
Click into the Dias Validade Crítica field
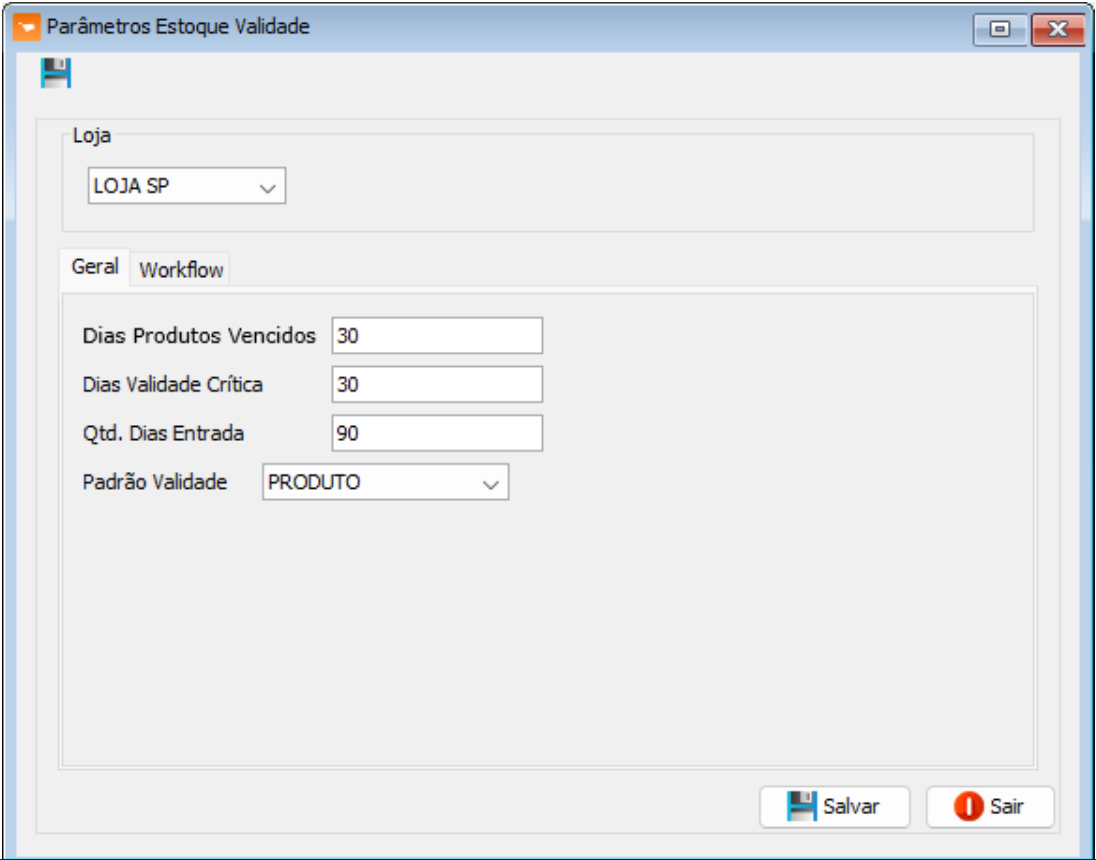pos(437,384)
